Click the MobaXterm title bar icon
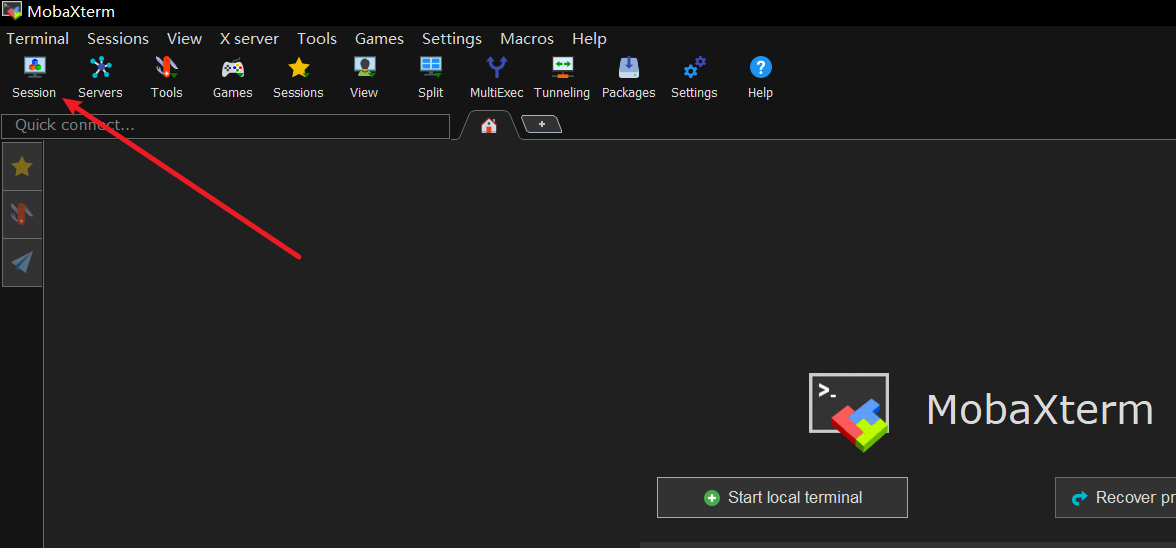 click(12, 11)
